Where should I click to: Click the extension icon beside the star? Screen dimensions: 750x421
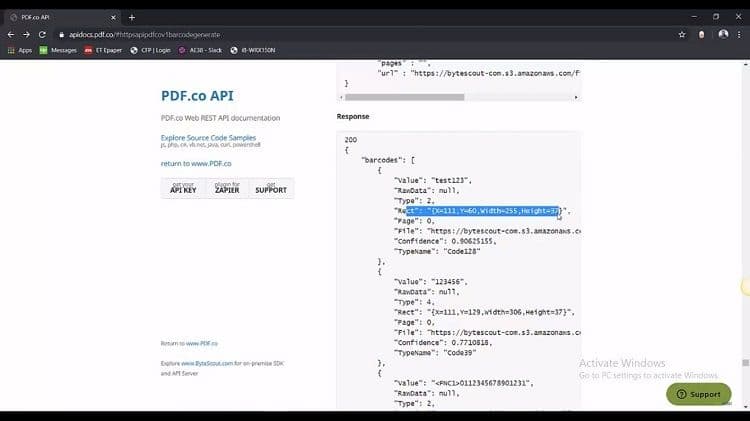tap(703, 33)
